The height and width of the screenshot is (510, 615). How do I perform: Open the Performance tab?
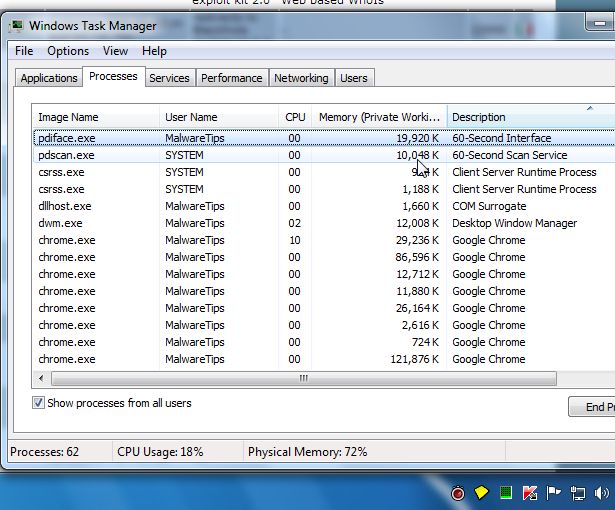point(231,78)
